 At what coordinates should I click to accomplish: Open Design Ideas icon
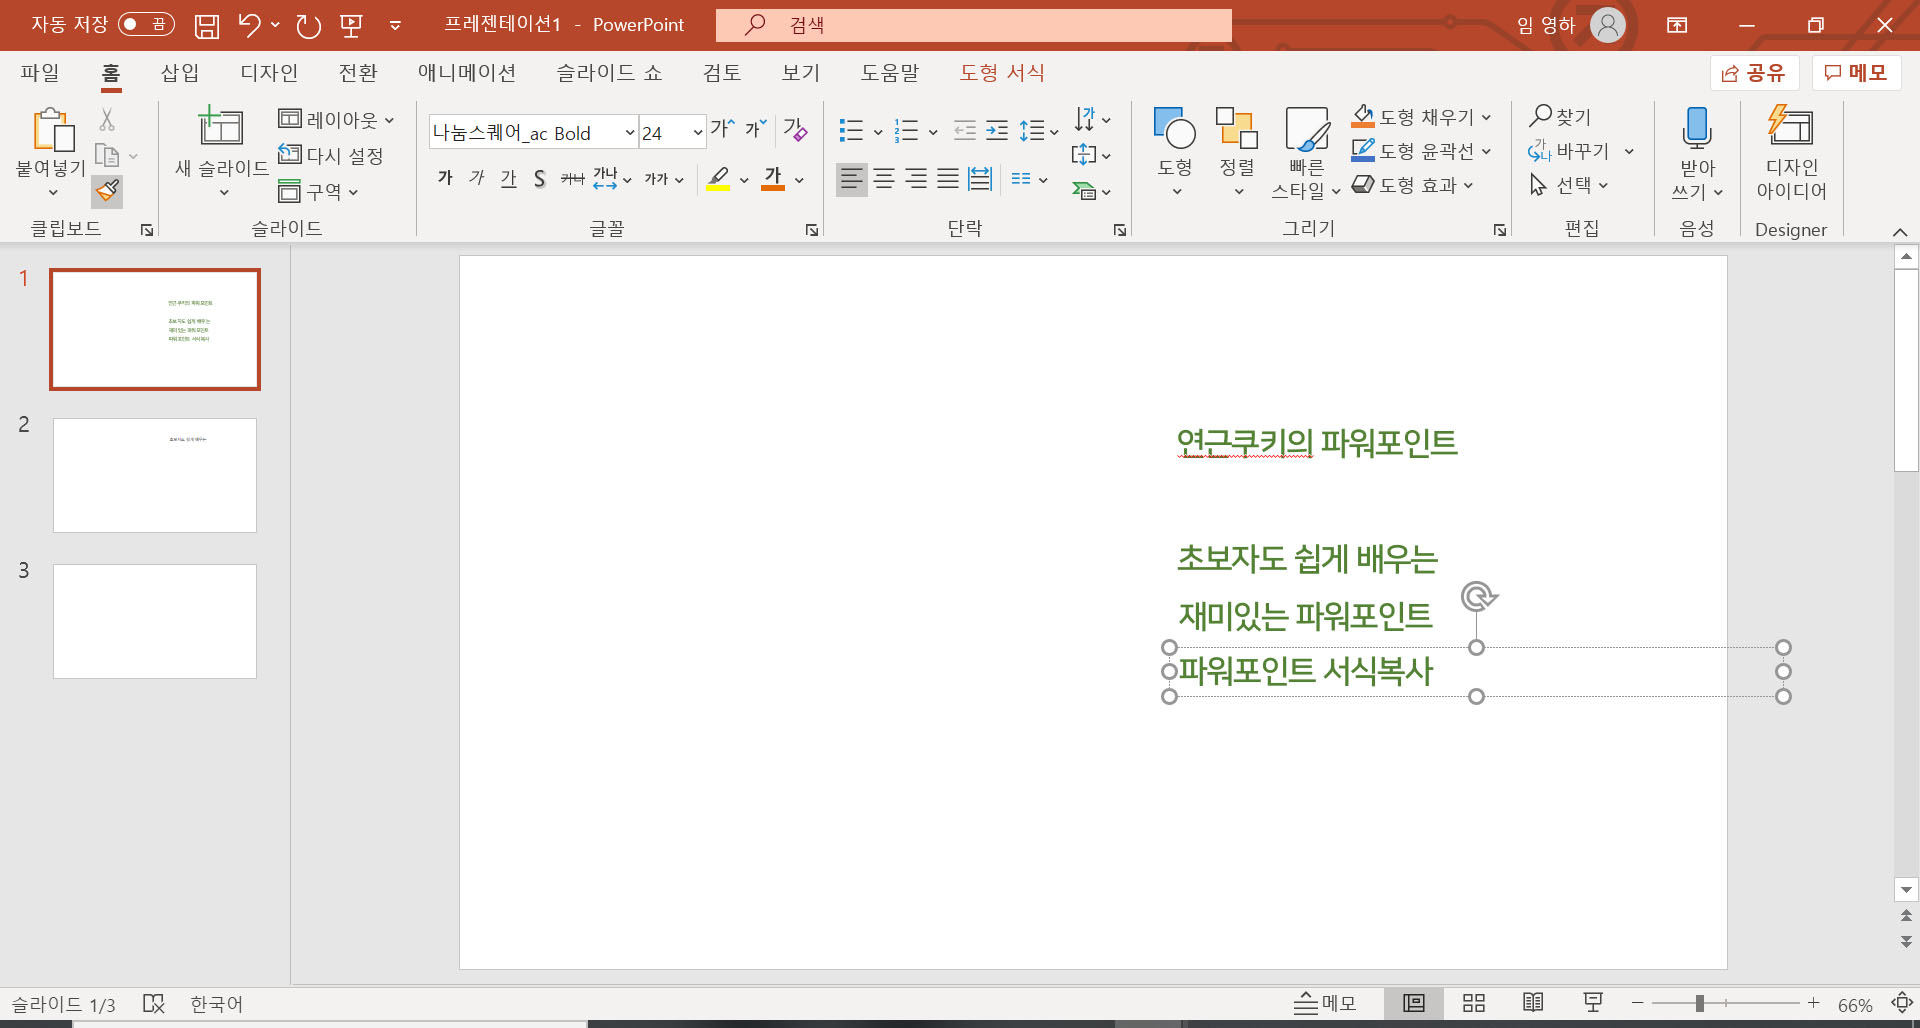pos(1790,126)
